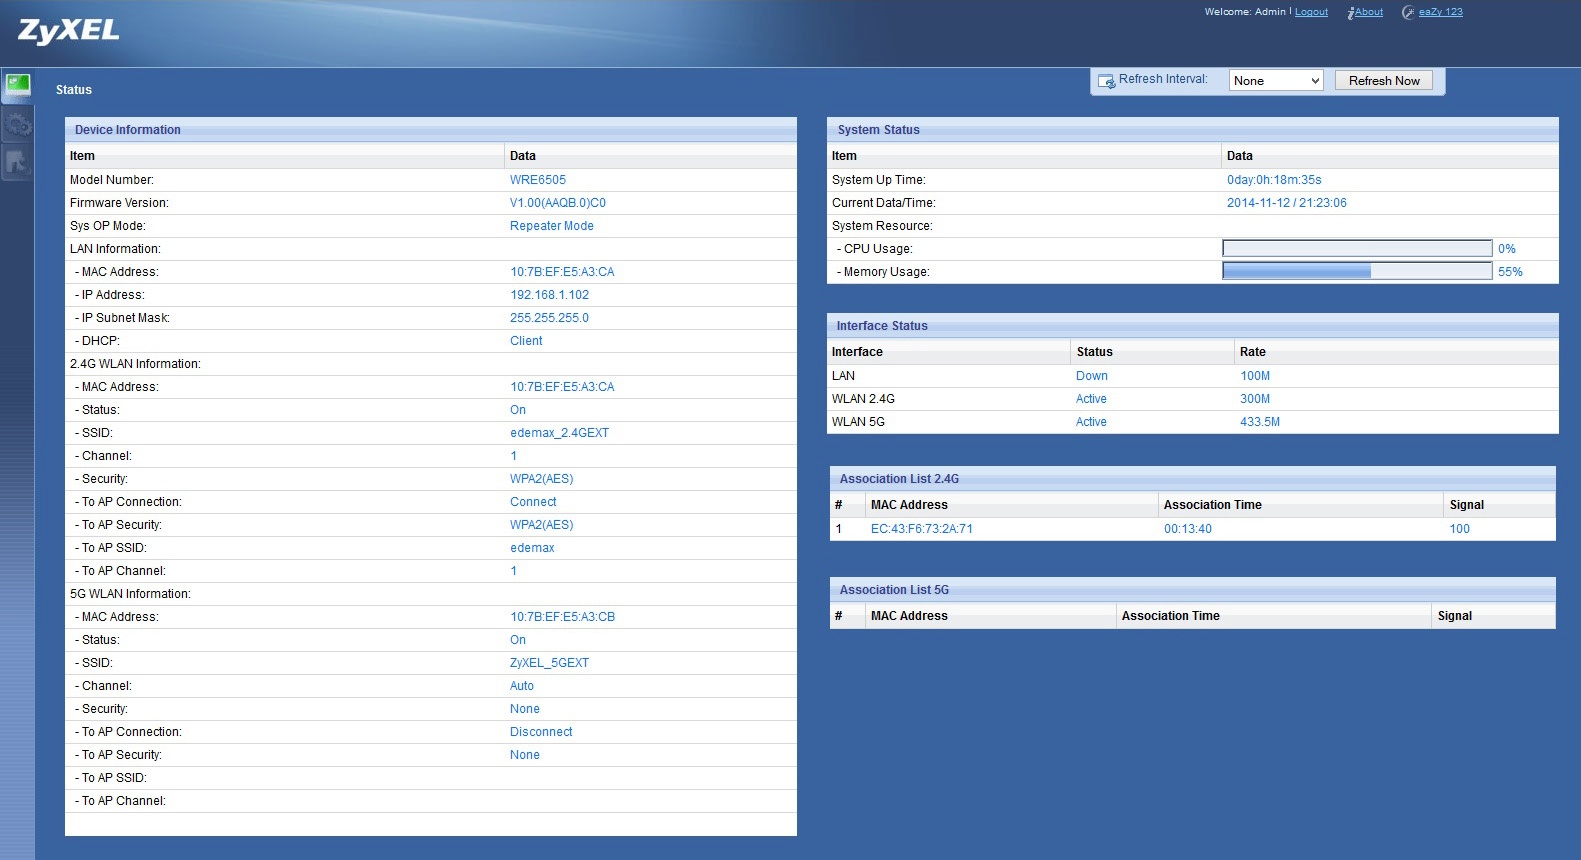Open the Maintenance tools sidebar icon
1581x860 pixels.
click(x=18, y=163)
